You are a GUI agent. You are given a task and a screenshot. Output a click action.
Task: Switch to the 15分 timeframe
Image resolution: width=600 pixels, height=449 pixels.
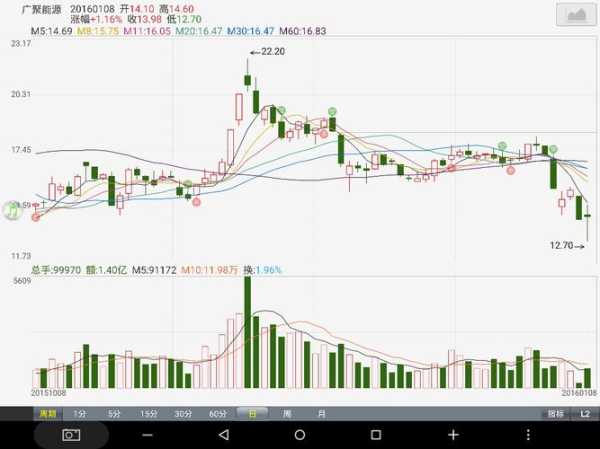(148, 414)
